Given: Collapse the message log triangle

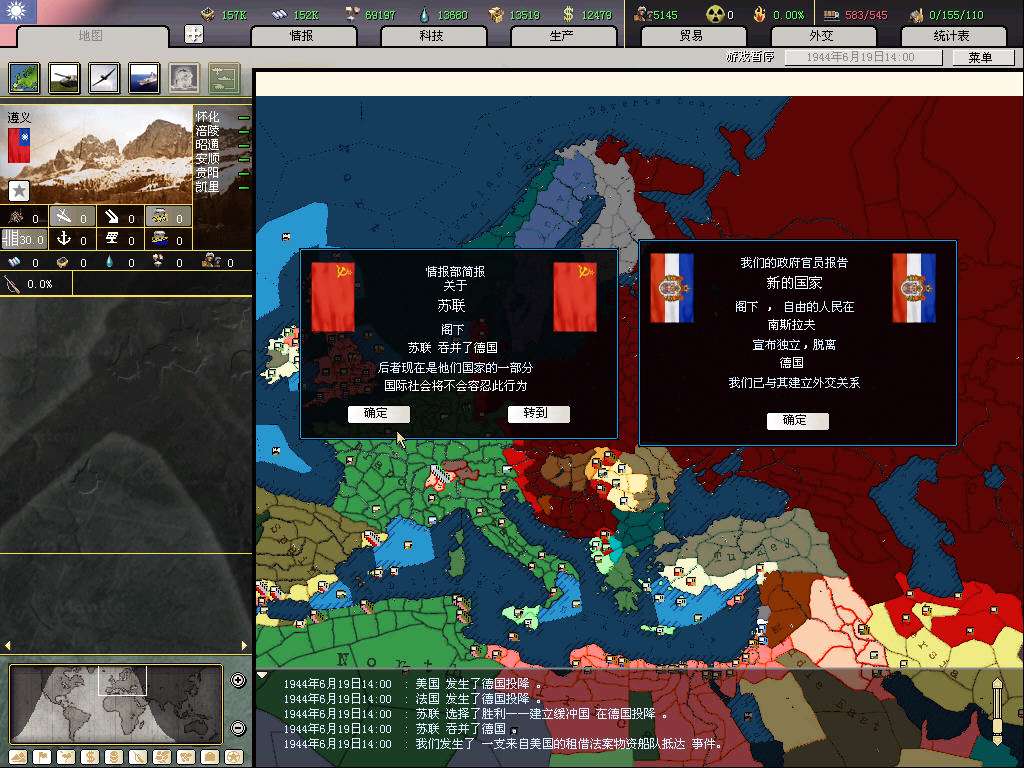Looking at the screenshot, I should coord(262,675).
